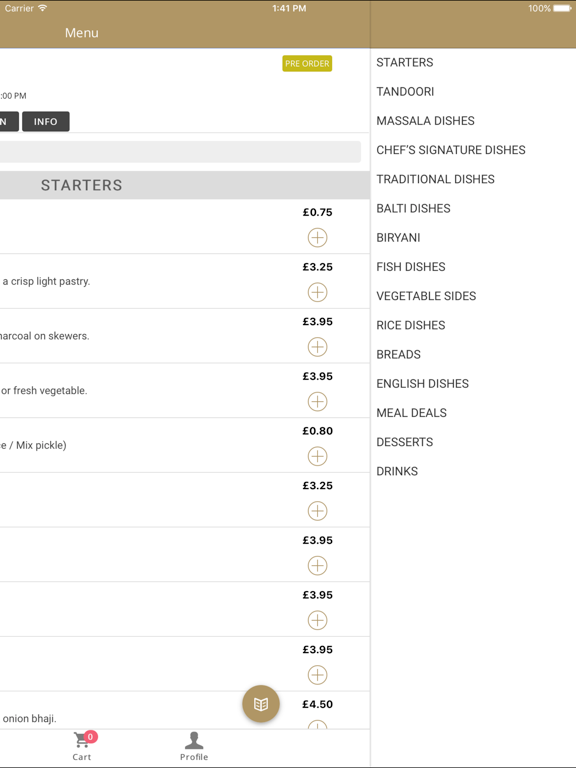Open the Cart tab
The width and height of the screenshot is (576, 768).
point(82,747)
